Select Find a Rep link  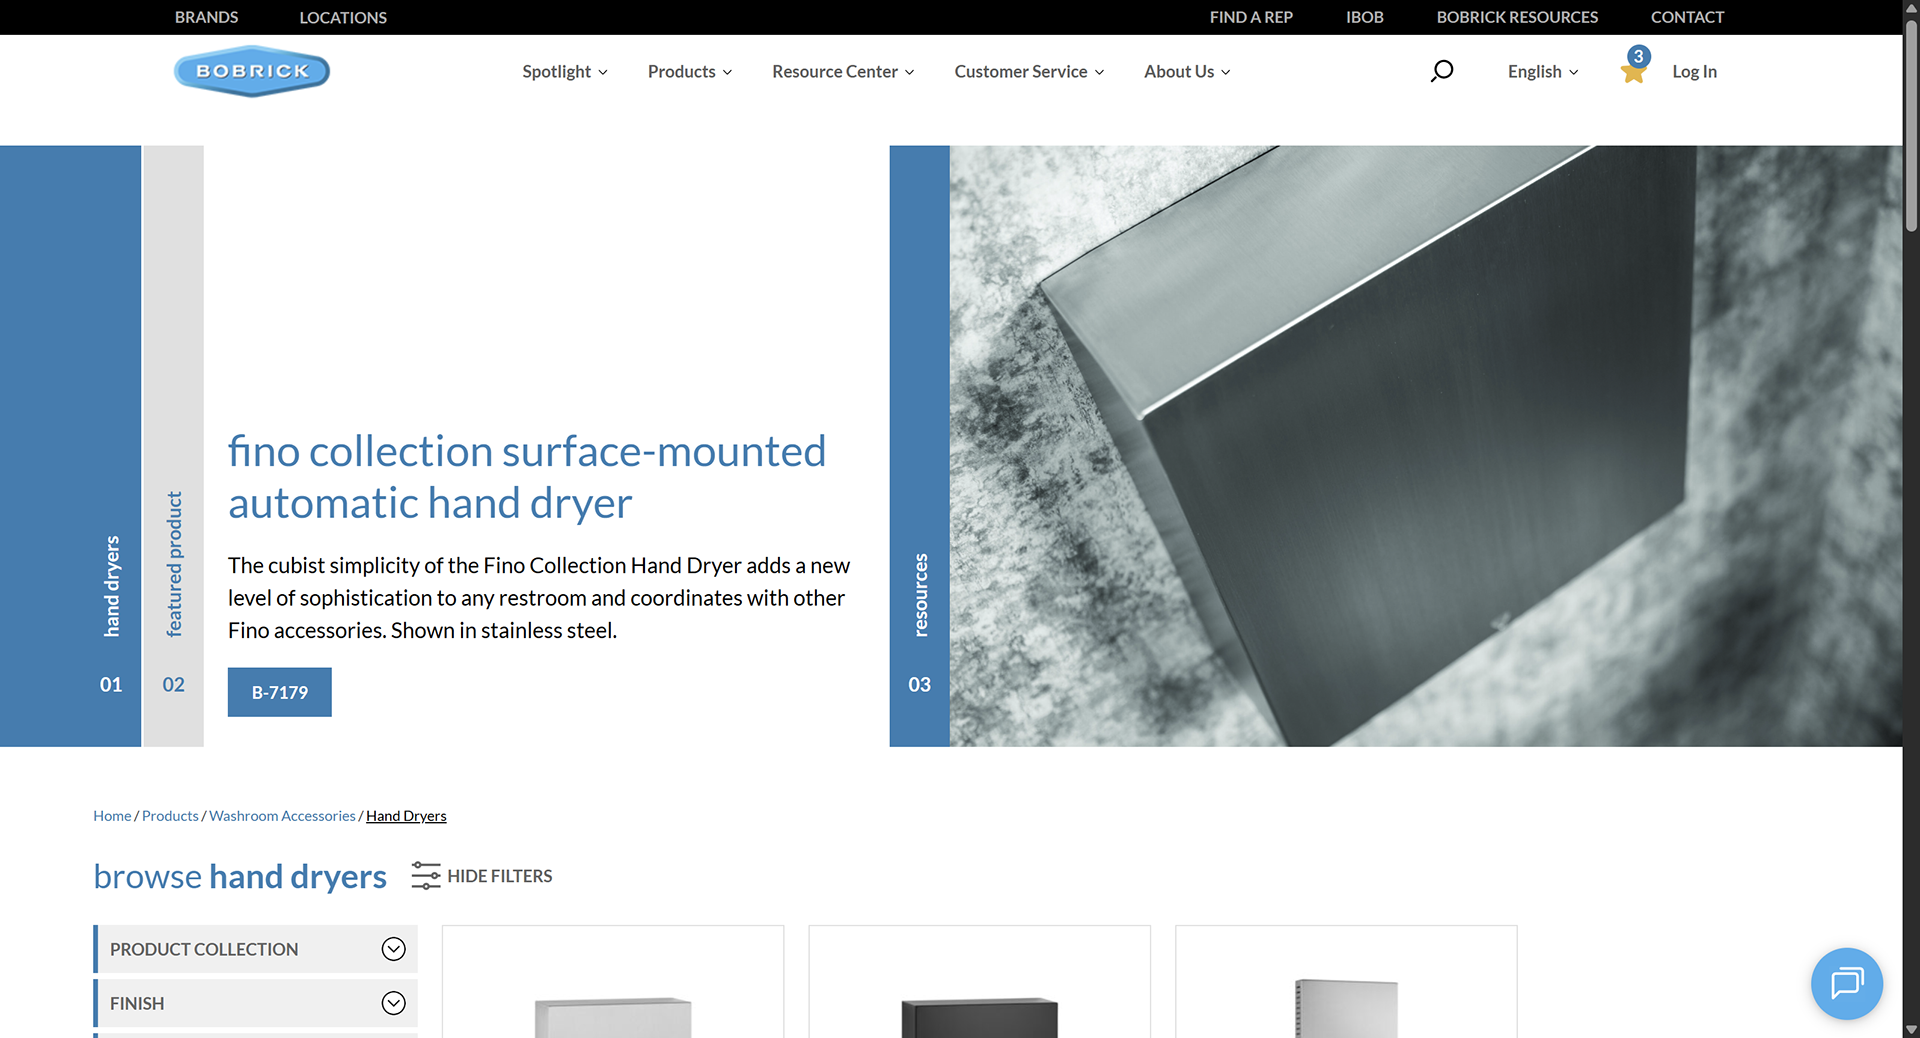point(1251,17)
